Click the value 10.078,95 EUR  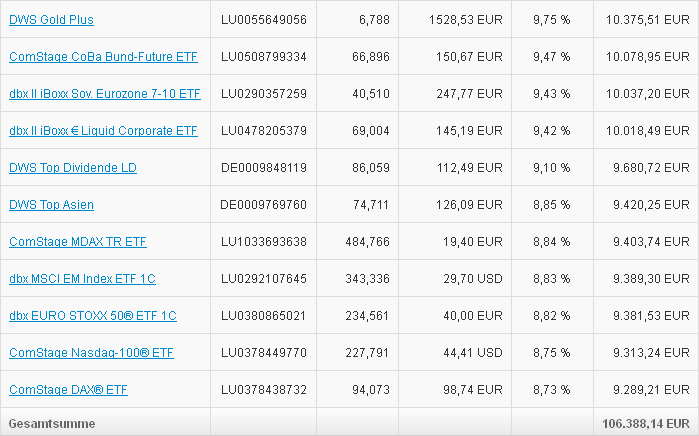[x=648, y=57]
